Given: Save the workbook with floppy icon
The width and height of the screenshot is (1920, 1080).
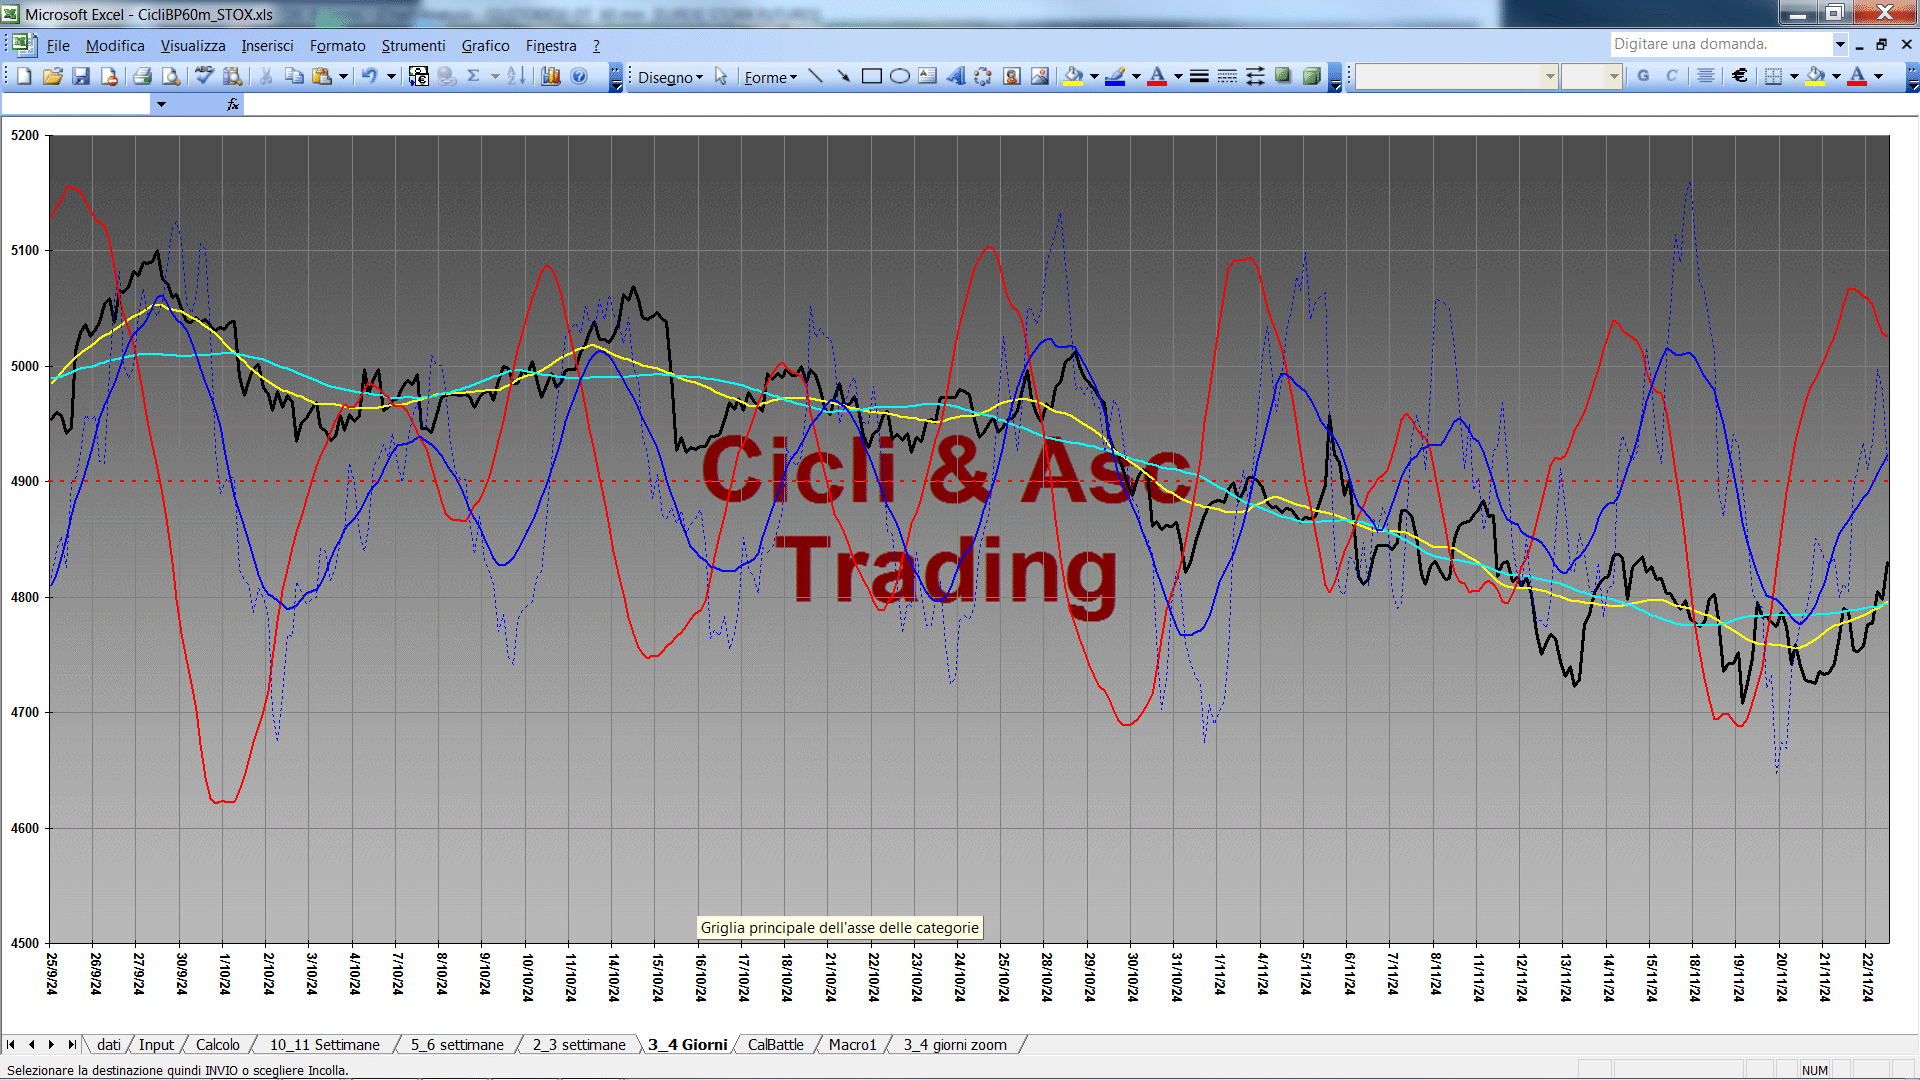Looking at the screenshot, I should pyautogui.click(x=81, y=76).
